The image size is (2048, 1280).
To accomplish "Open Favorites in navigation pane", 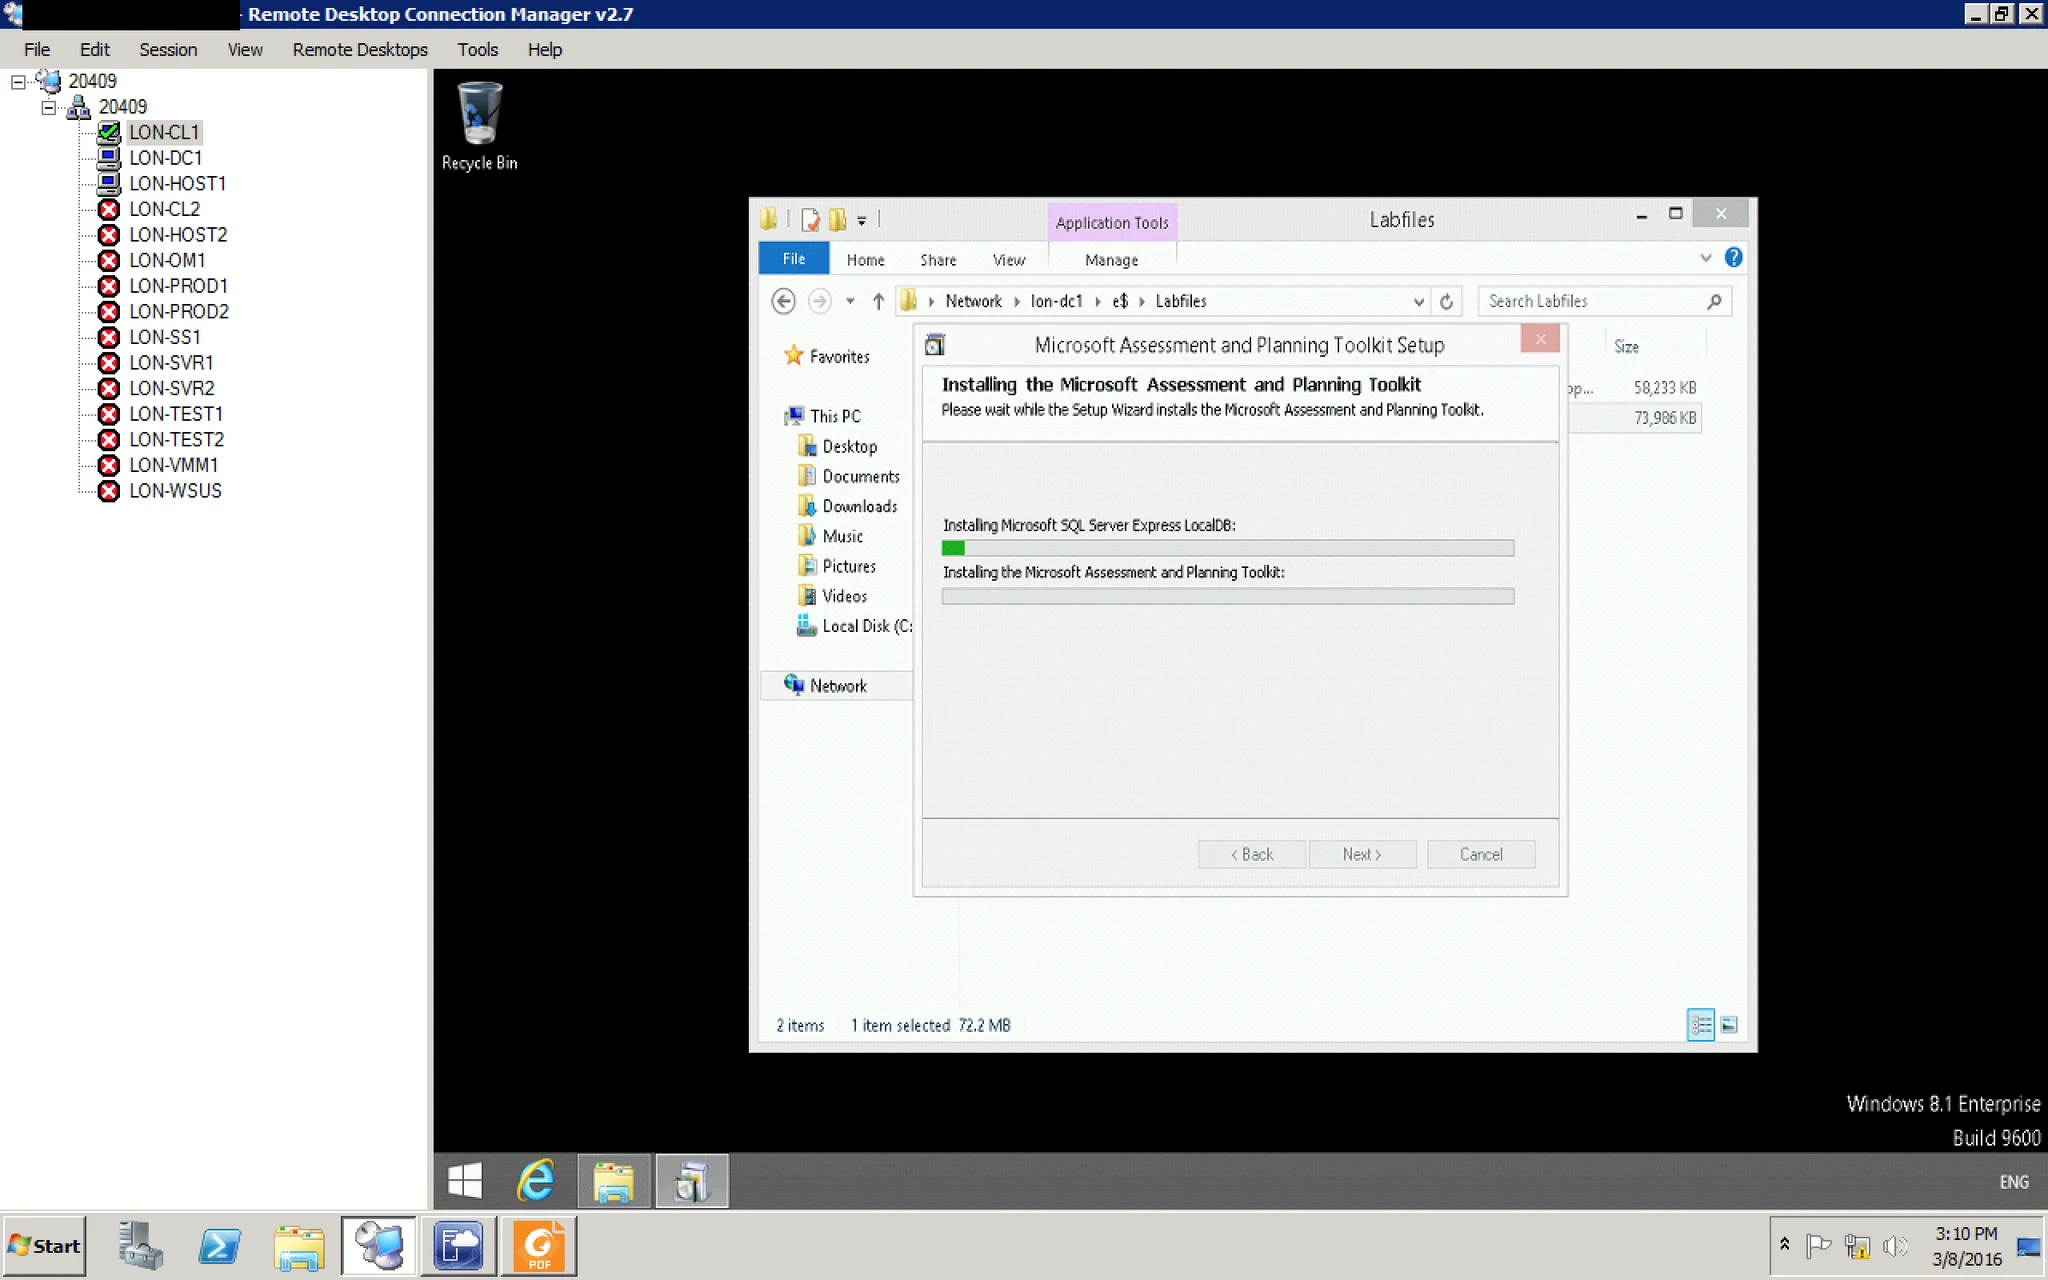I will click(827, 357).
